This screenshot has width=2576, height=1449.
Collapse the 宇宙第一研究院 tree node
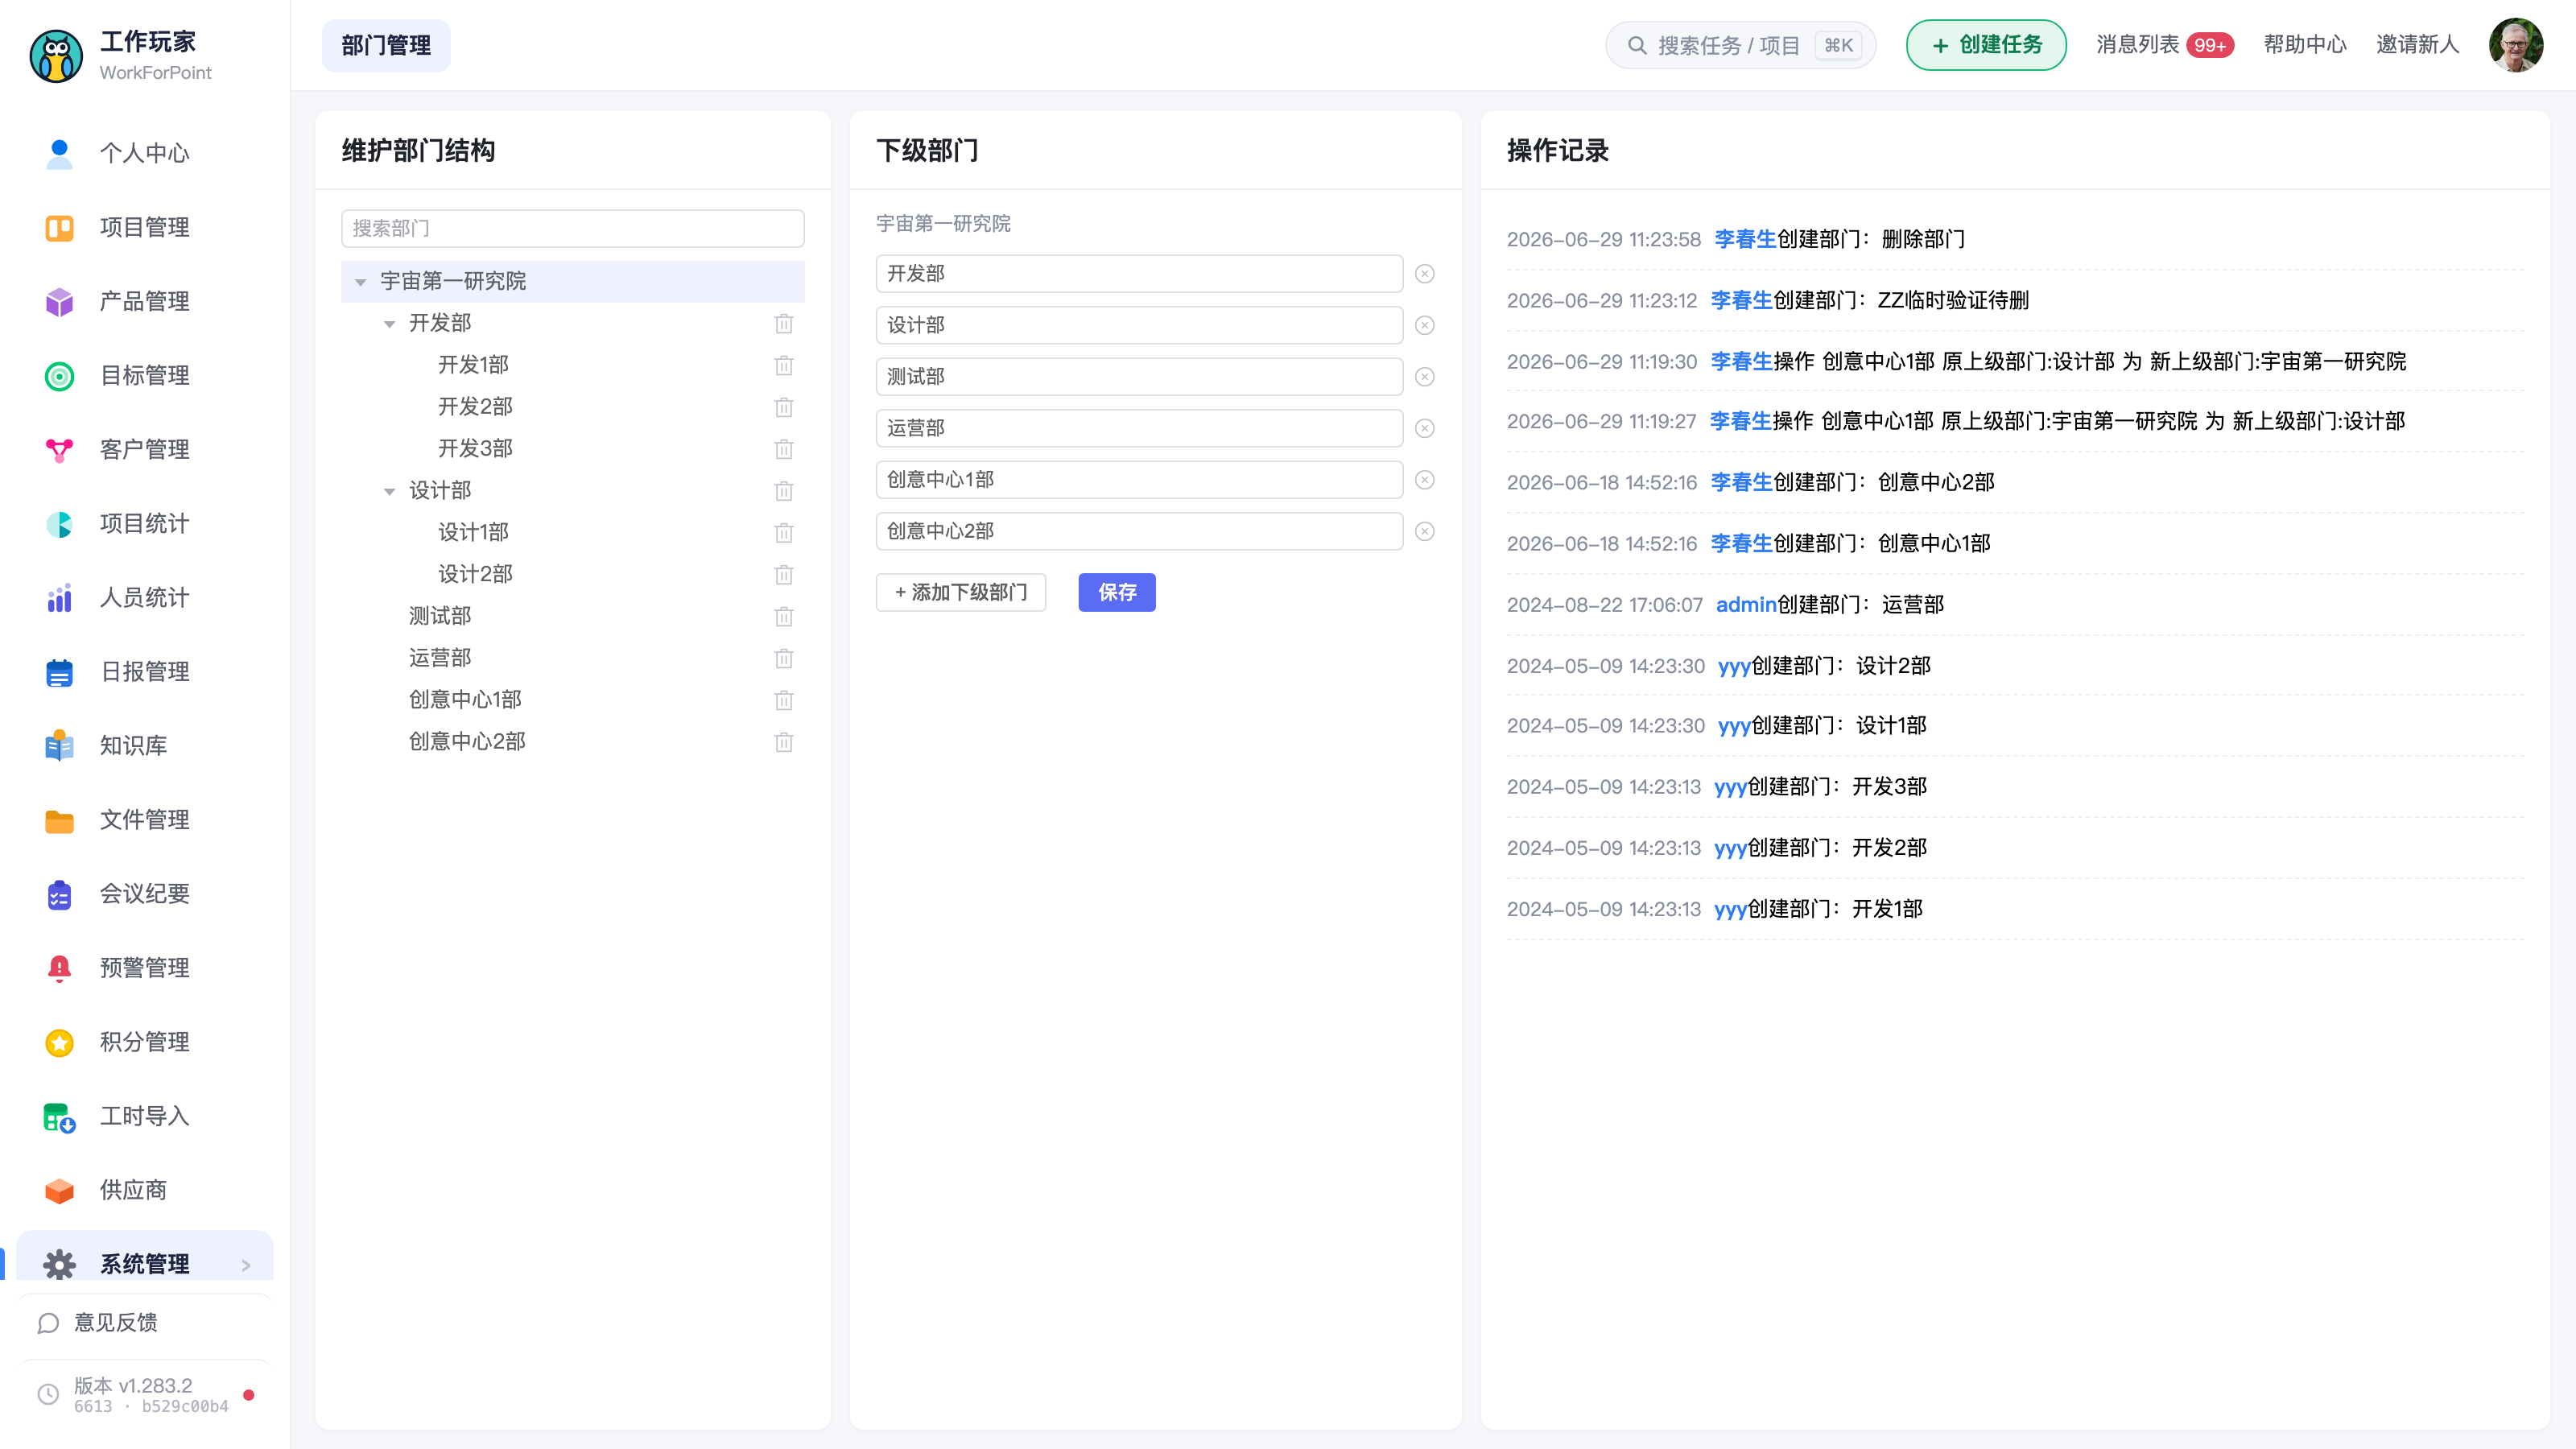click(x=360, y=282)
